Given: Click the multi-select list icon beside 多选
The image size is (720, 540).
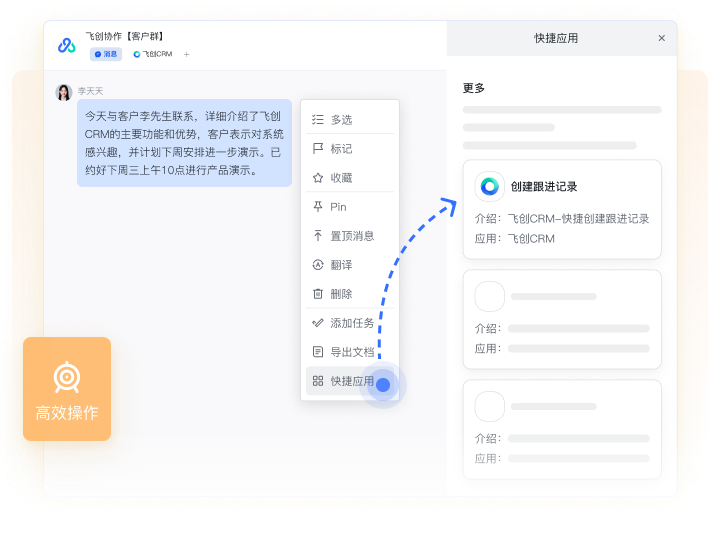Looking at the screenshot, I should 318,120.
